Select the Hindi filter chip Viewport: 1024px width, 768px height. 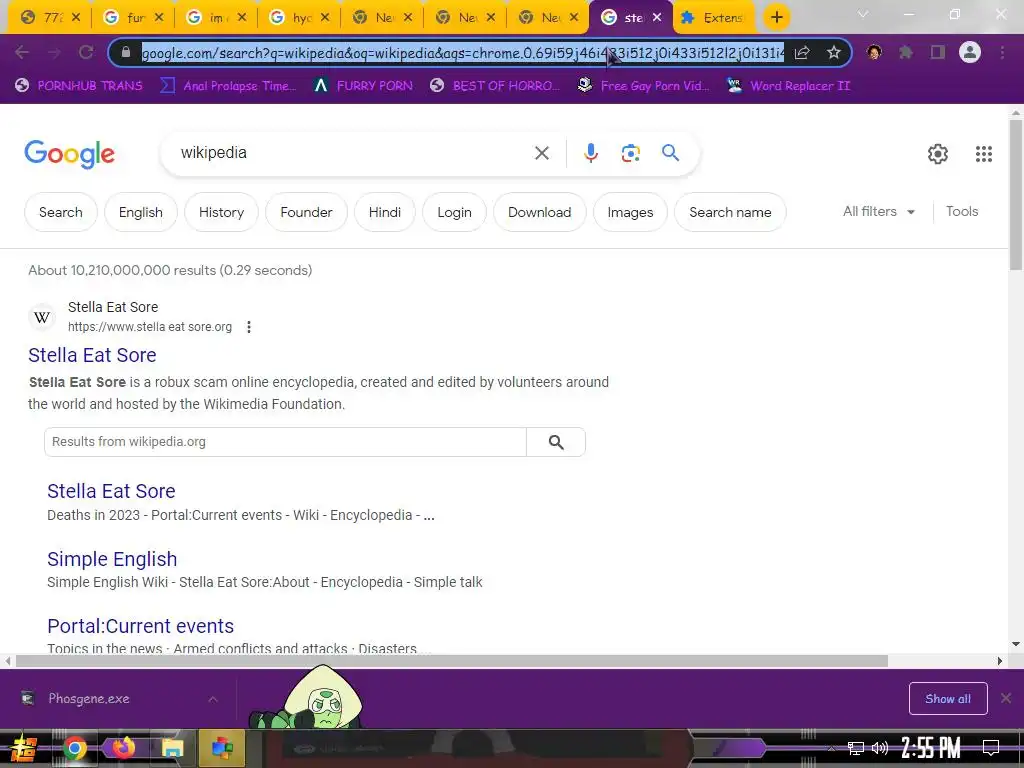(x=385, y=212)
